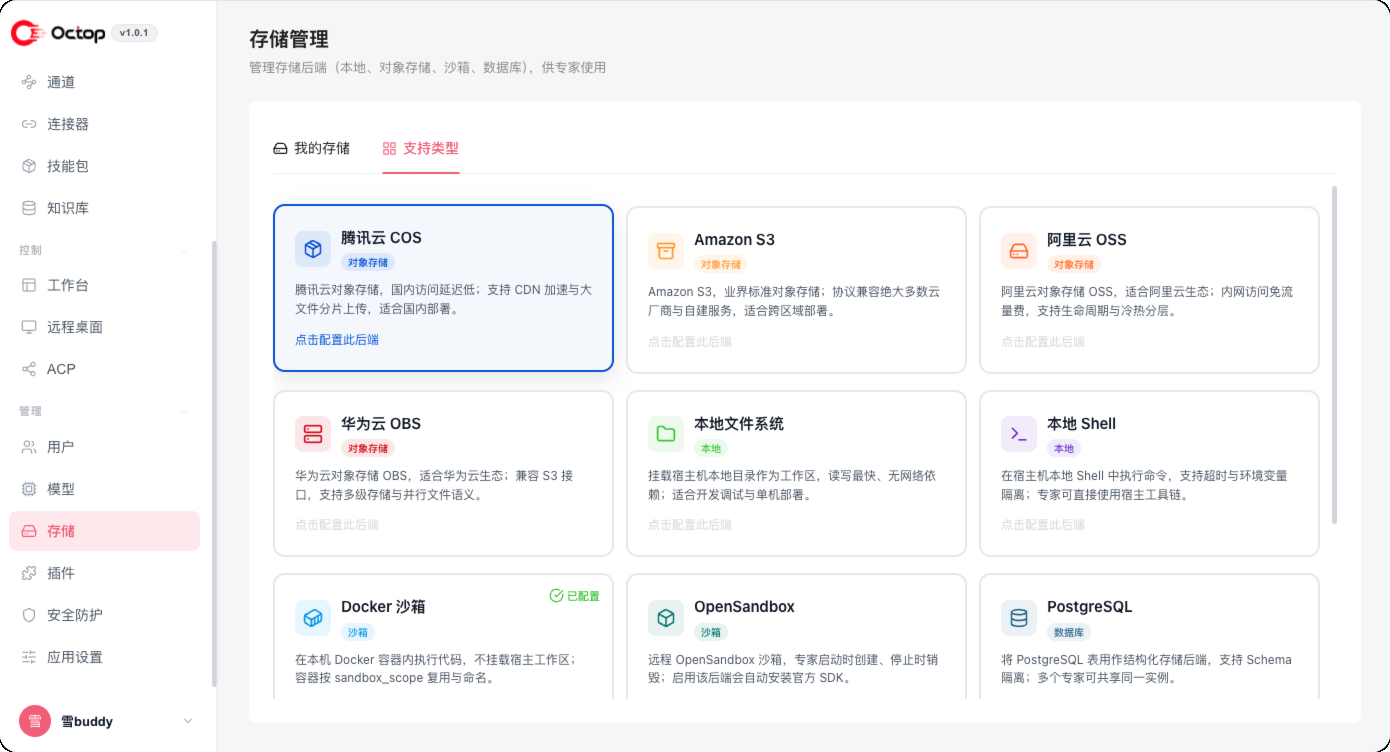
Task: Click the 本地文件系统 green folder icon
Action: (x=666, y=434)
